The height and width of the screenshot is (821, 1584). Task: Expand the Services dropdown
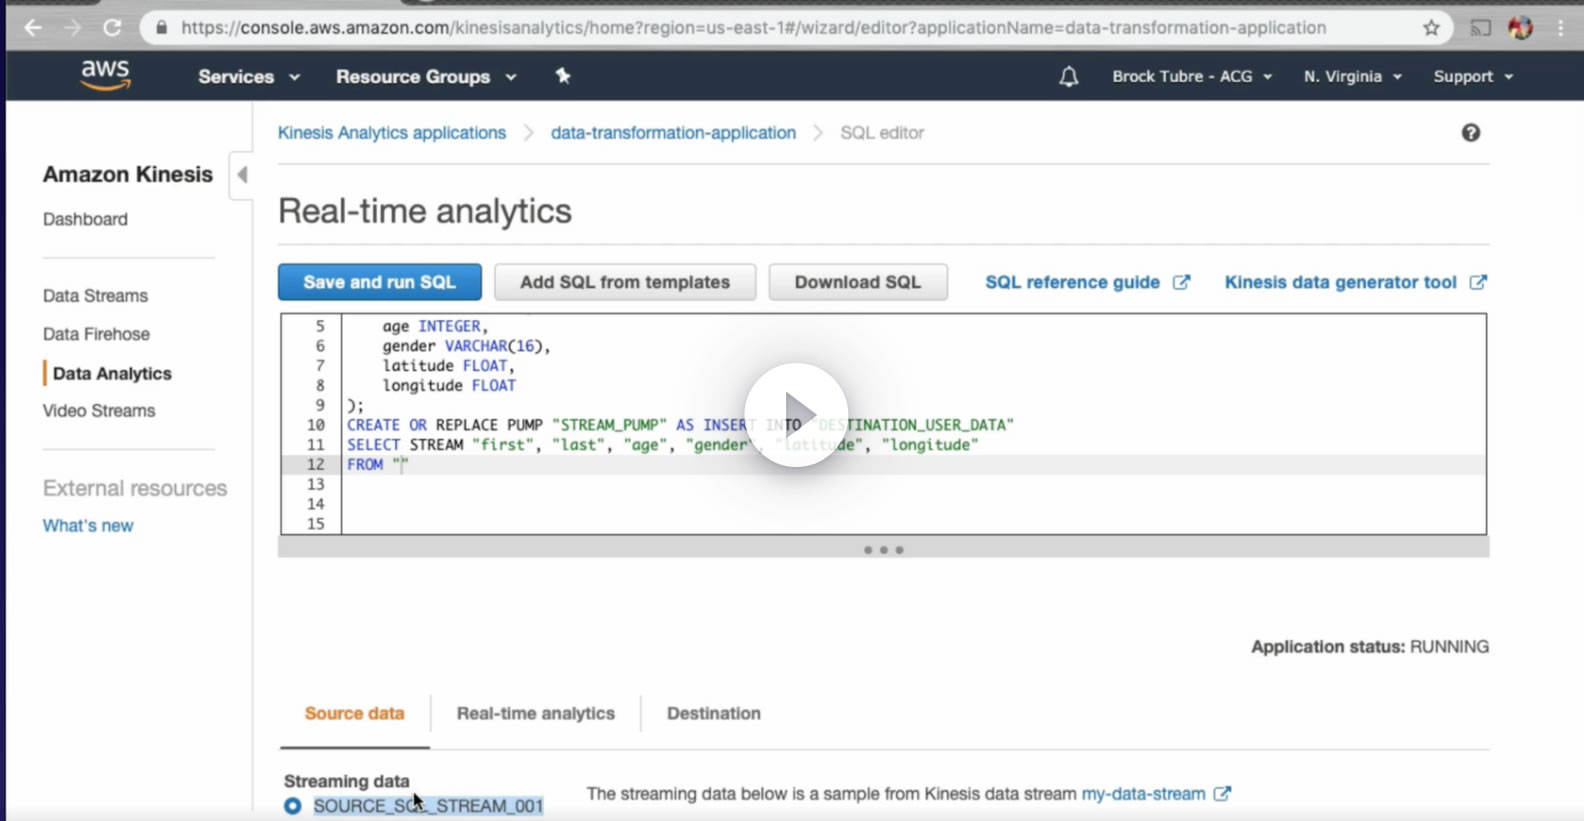pos(249,76)
